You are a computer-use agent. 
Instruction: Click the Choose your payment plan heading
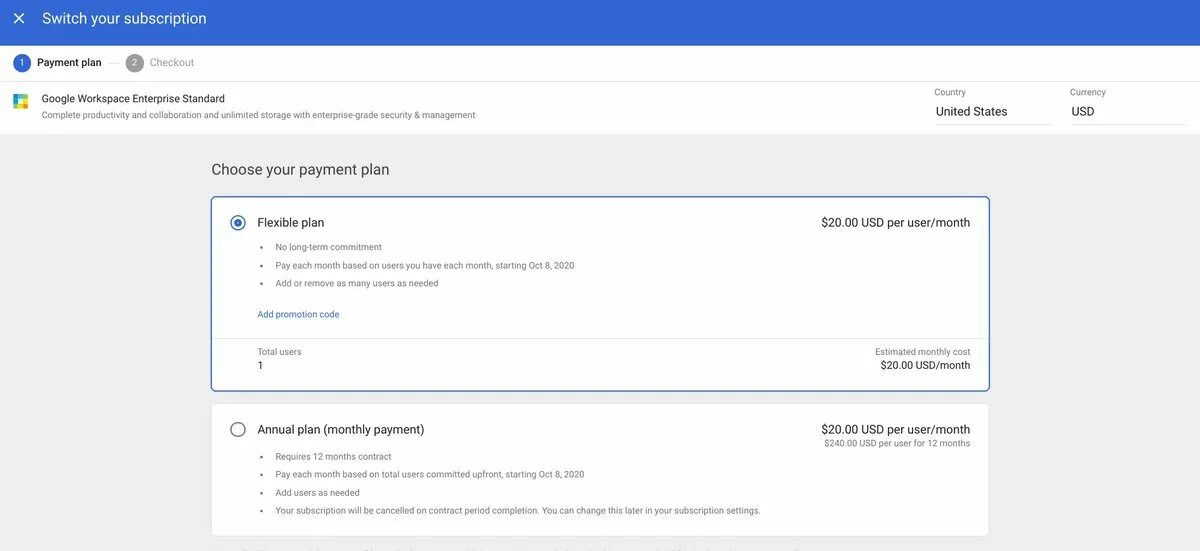(300, 170)
